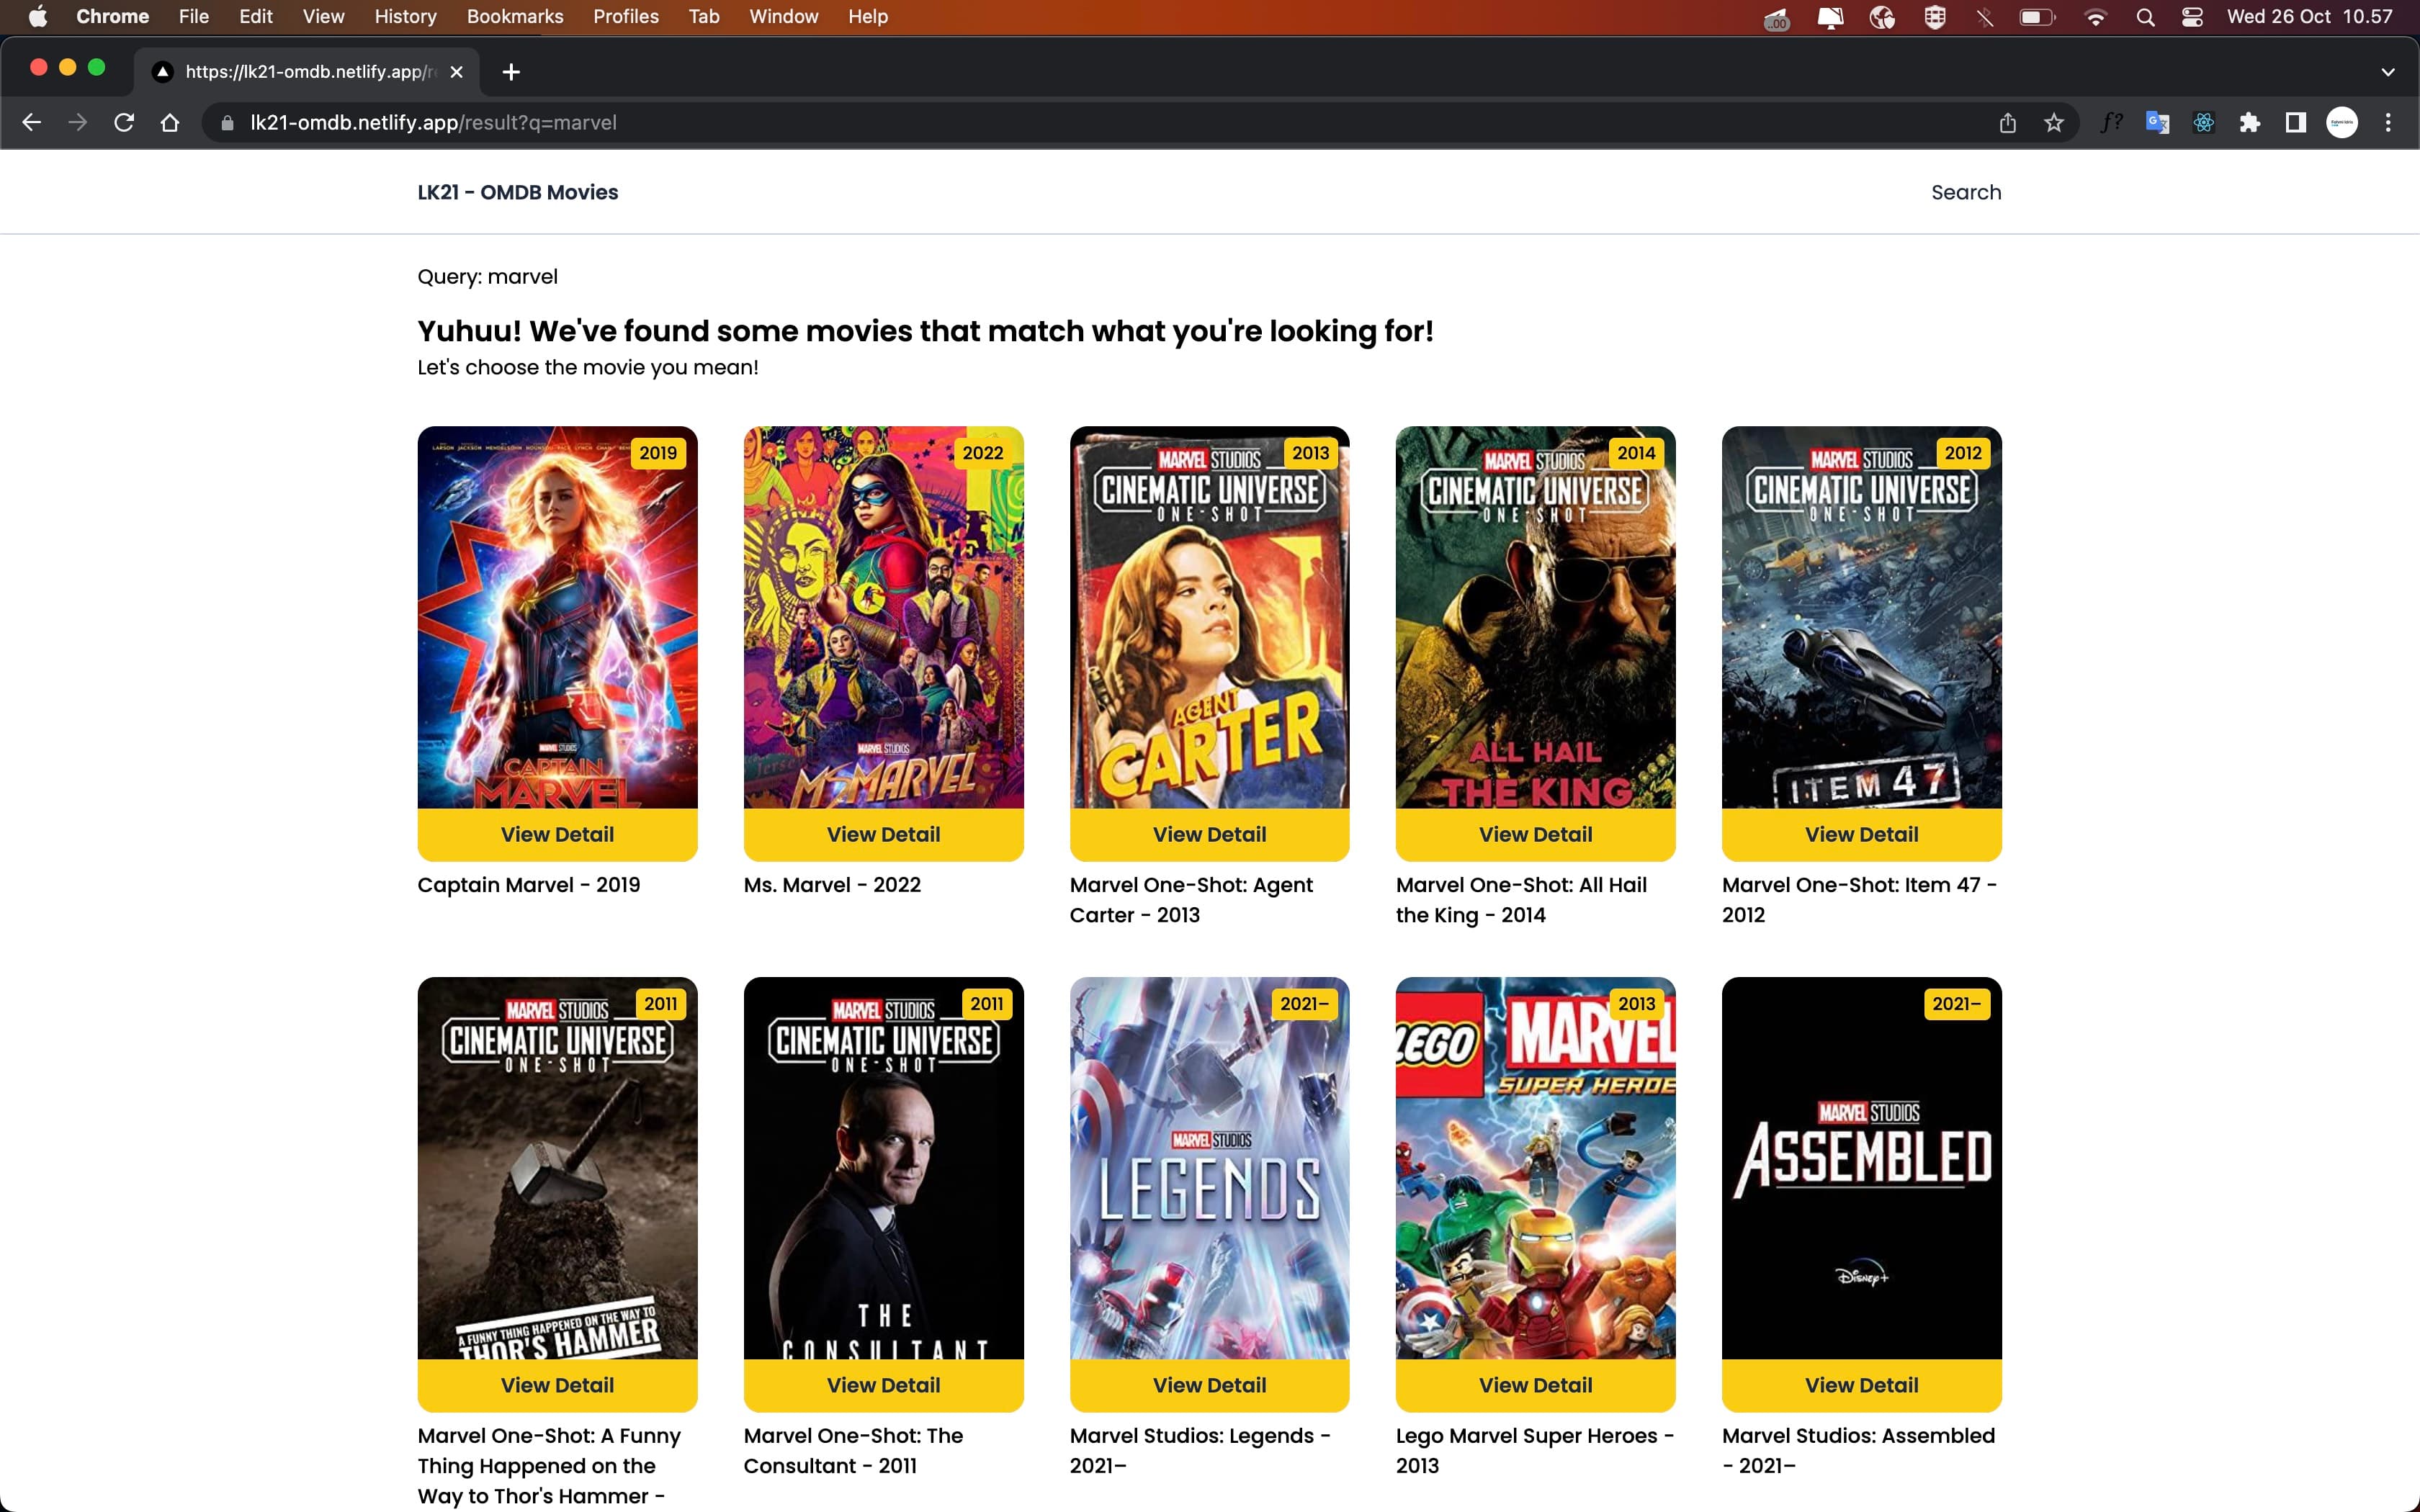Open the Chrome application menu
The height and width of the screenshot is (1512, 2420).
112,16
